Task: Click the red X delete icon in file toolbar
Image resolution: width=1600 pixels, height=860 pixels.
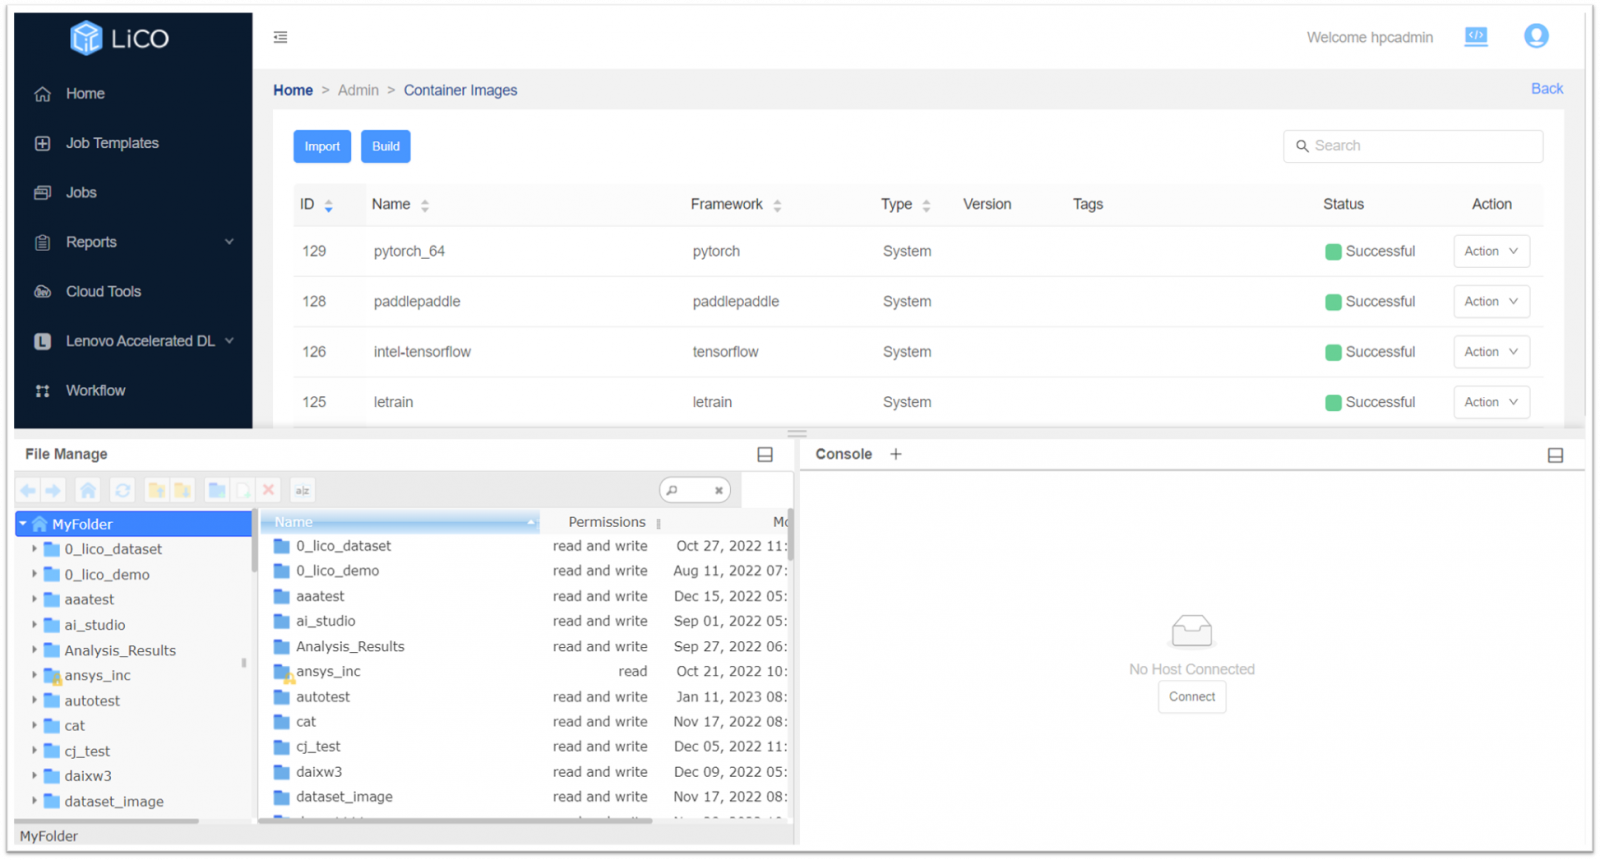Action: (x=268, y=490)
